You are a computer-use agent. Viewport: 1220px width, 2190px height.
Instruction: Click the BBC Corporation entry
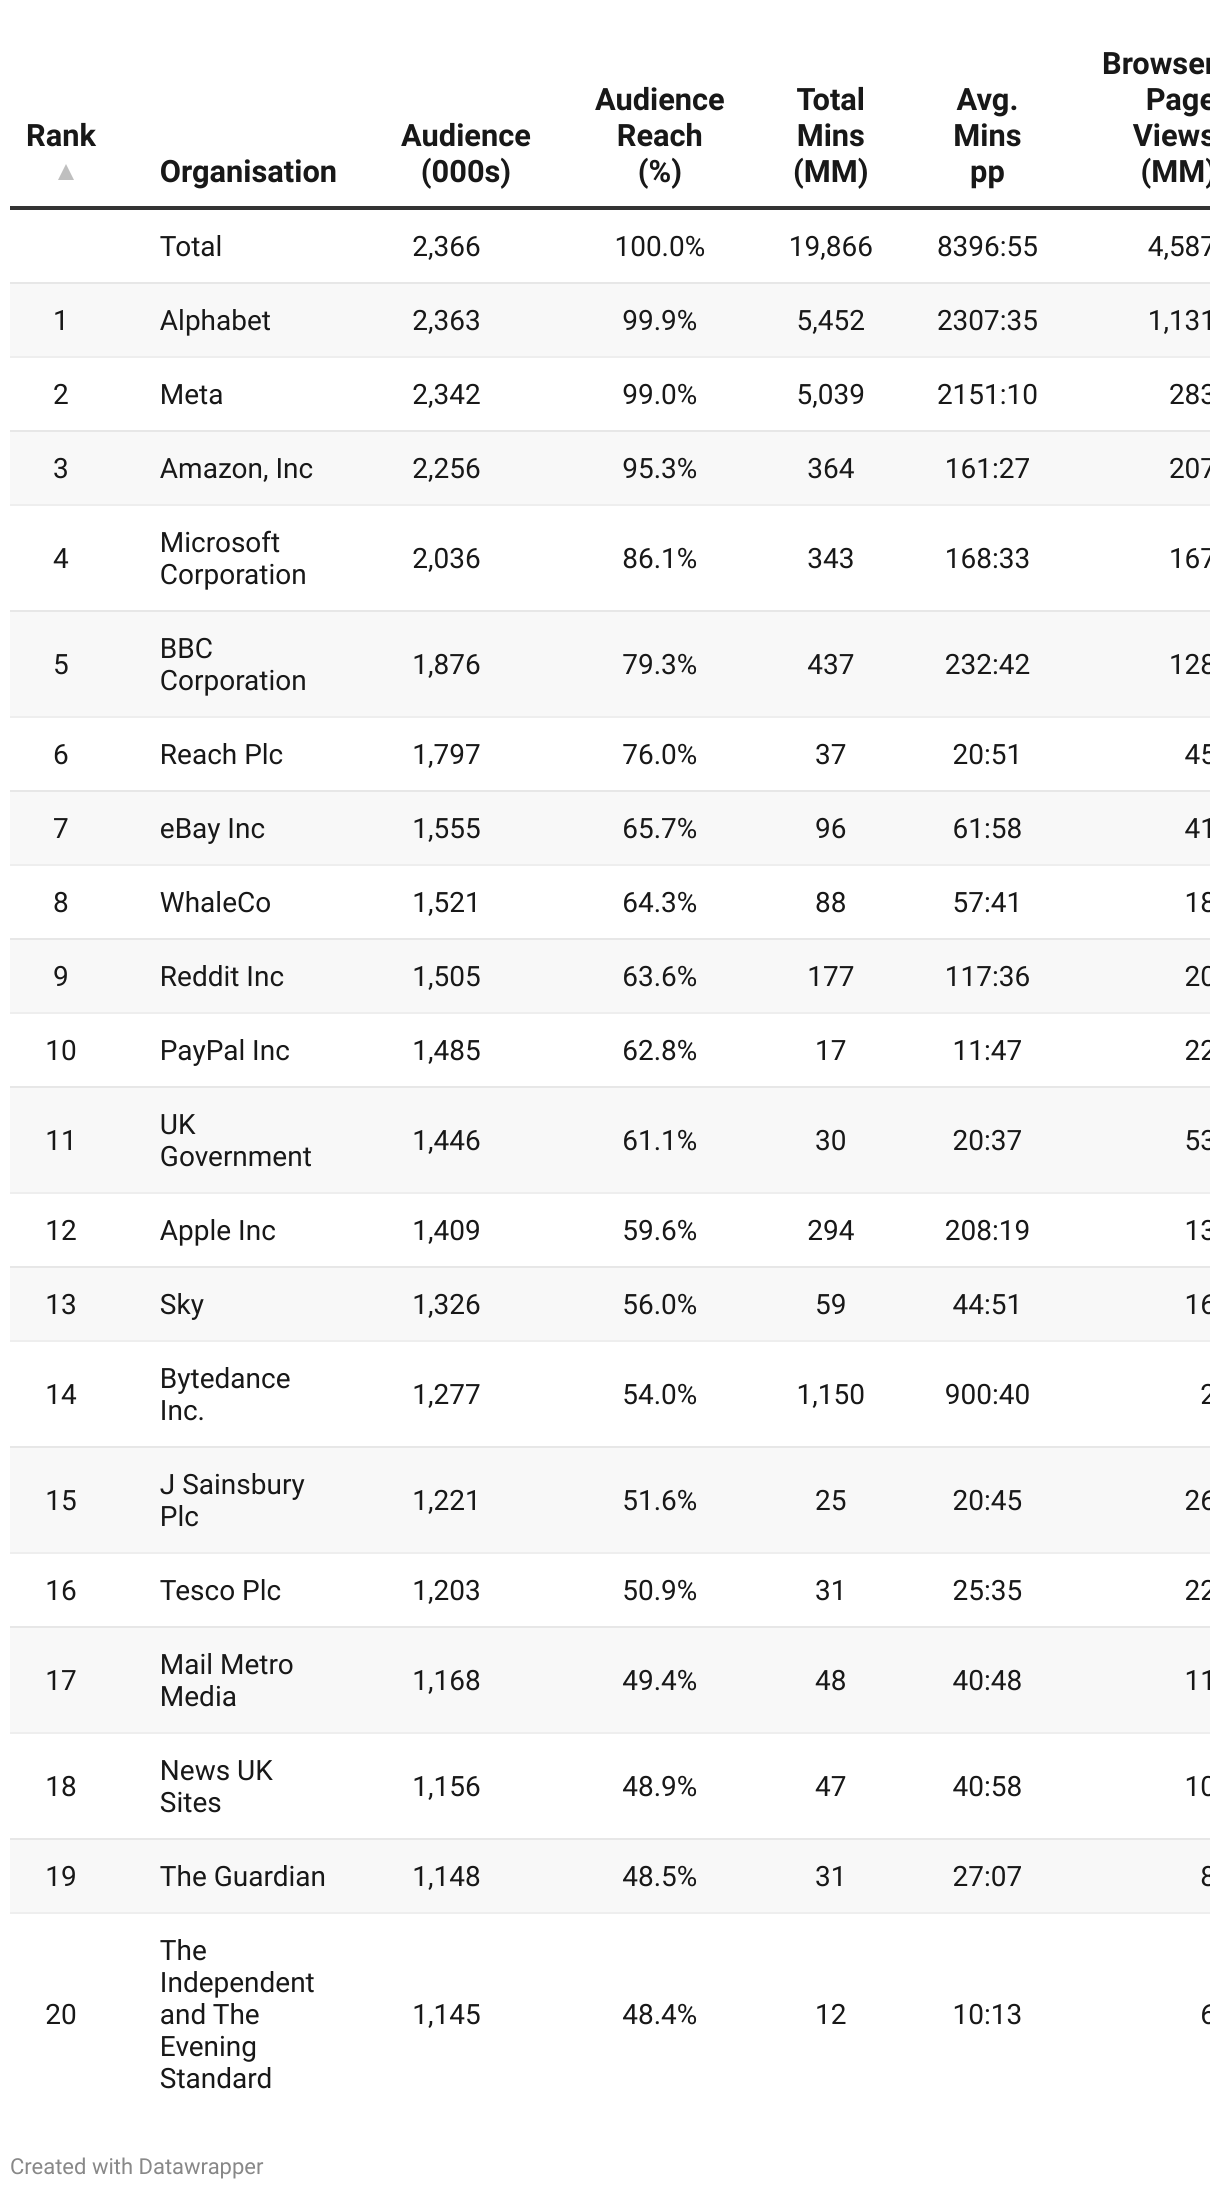tap(233, 664)
